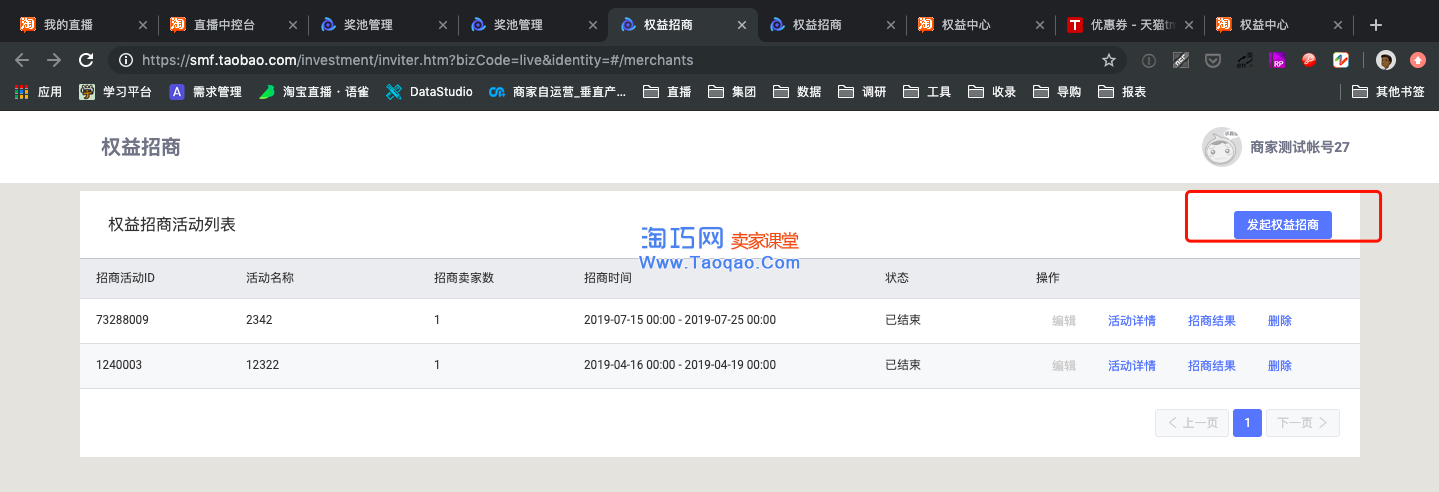
Task: Select page 1 in pagination
Action: click(1247, 423)
